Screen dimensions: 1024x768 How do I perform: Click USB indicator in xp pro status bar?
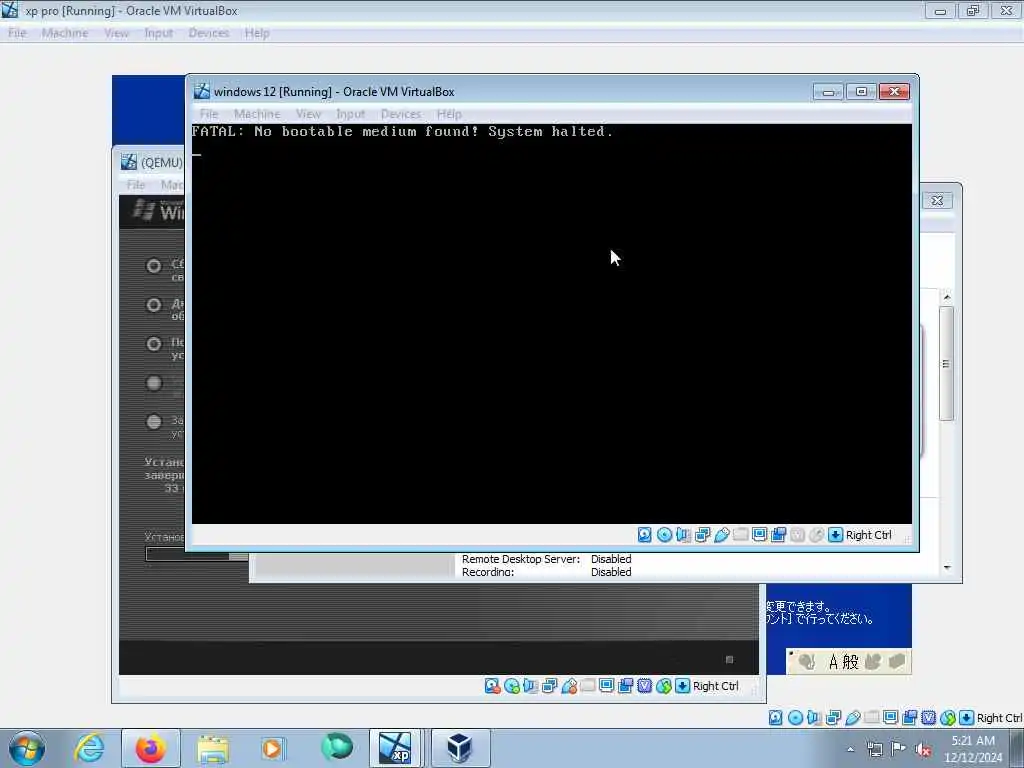click(852, 718)
